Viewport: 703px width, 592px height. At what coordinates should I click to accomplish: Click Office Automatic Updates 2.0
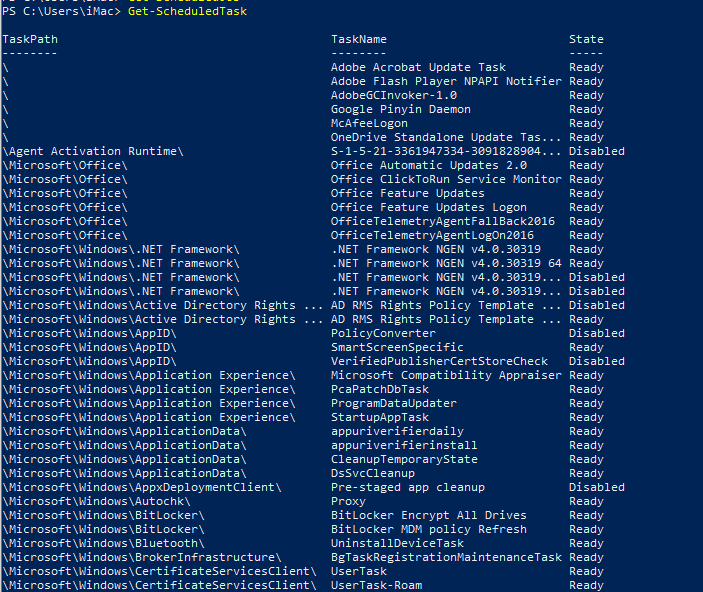tap(429, 165)
